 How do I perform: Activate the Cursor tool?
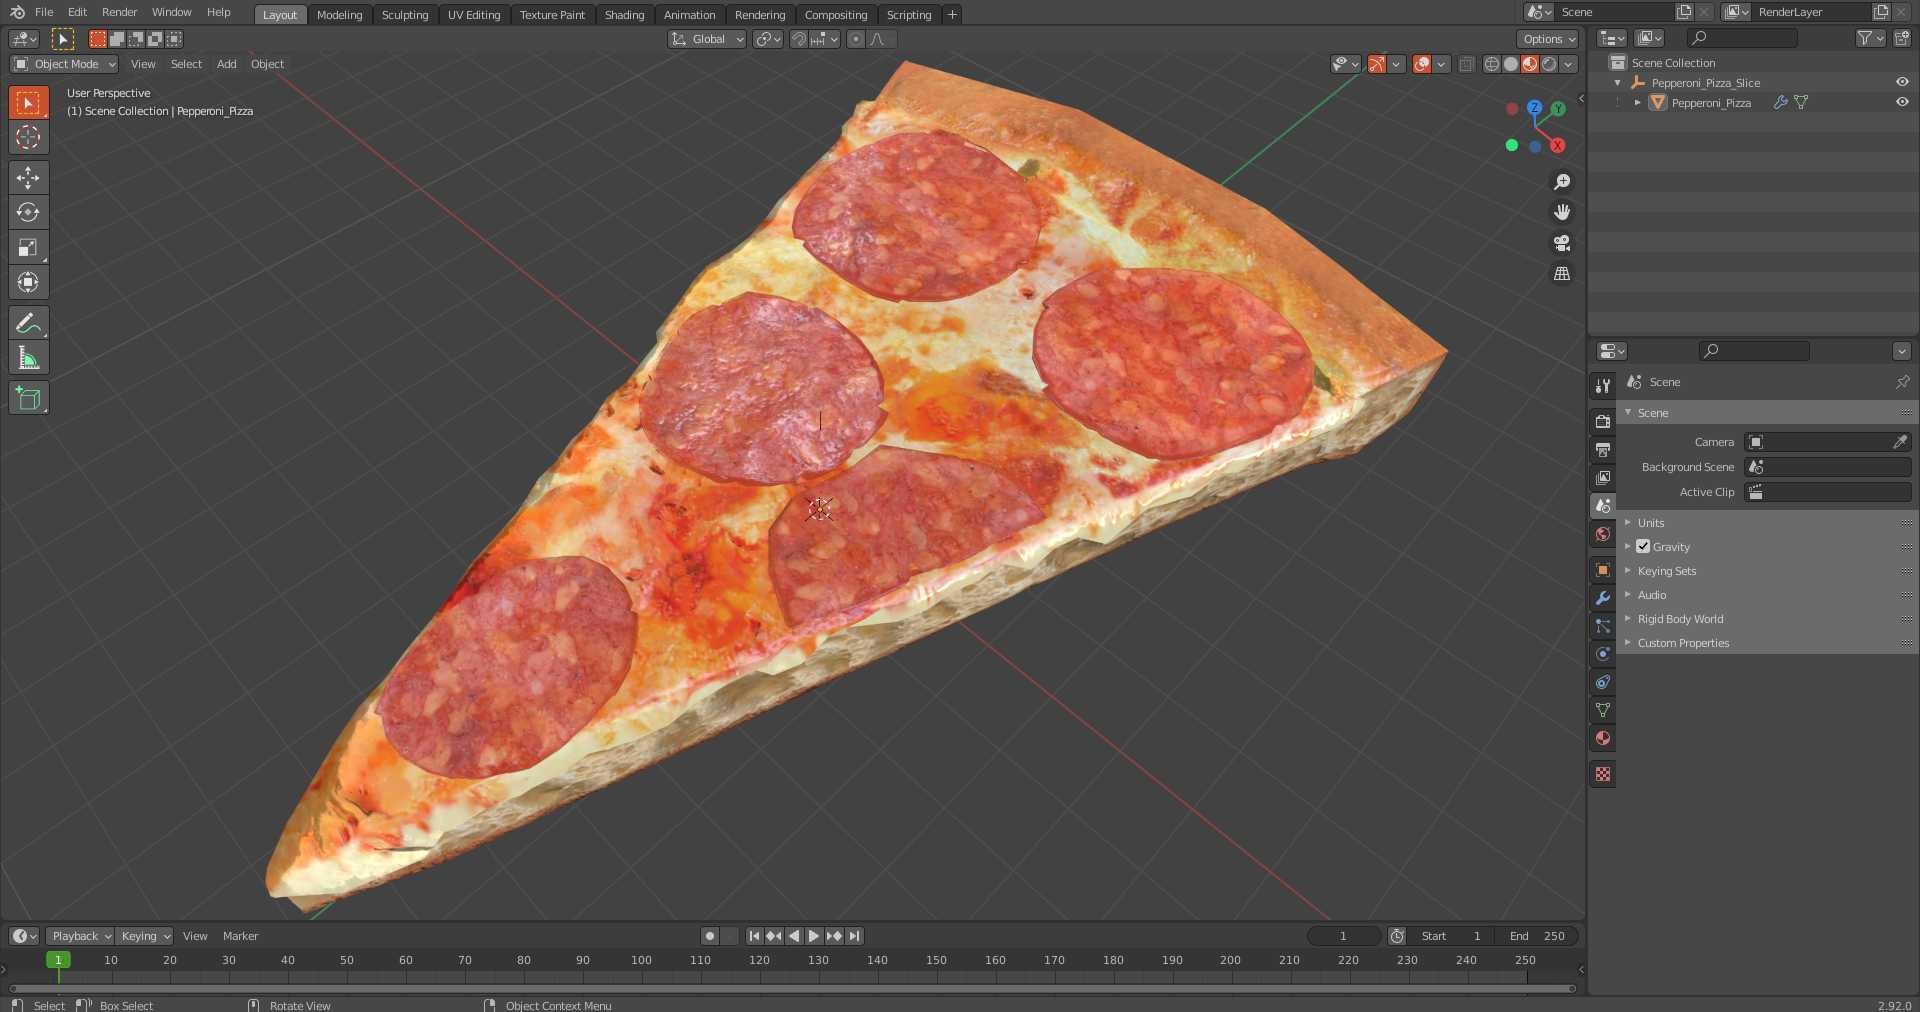(28, 137)
